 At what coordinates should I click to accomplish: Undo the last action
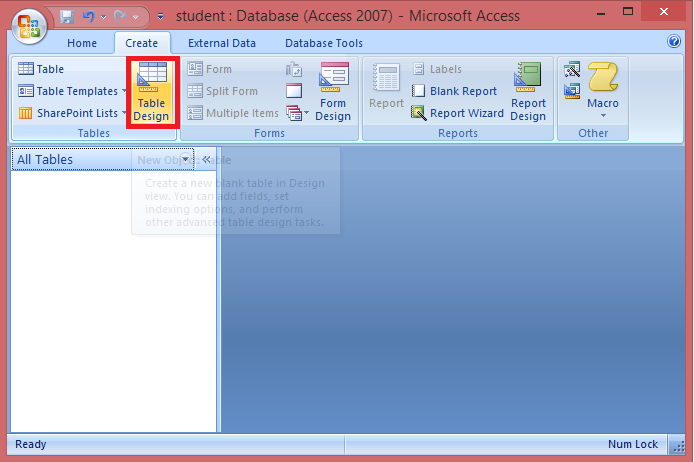point(89,17)
